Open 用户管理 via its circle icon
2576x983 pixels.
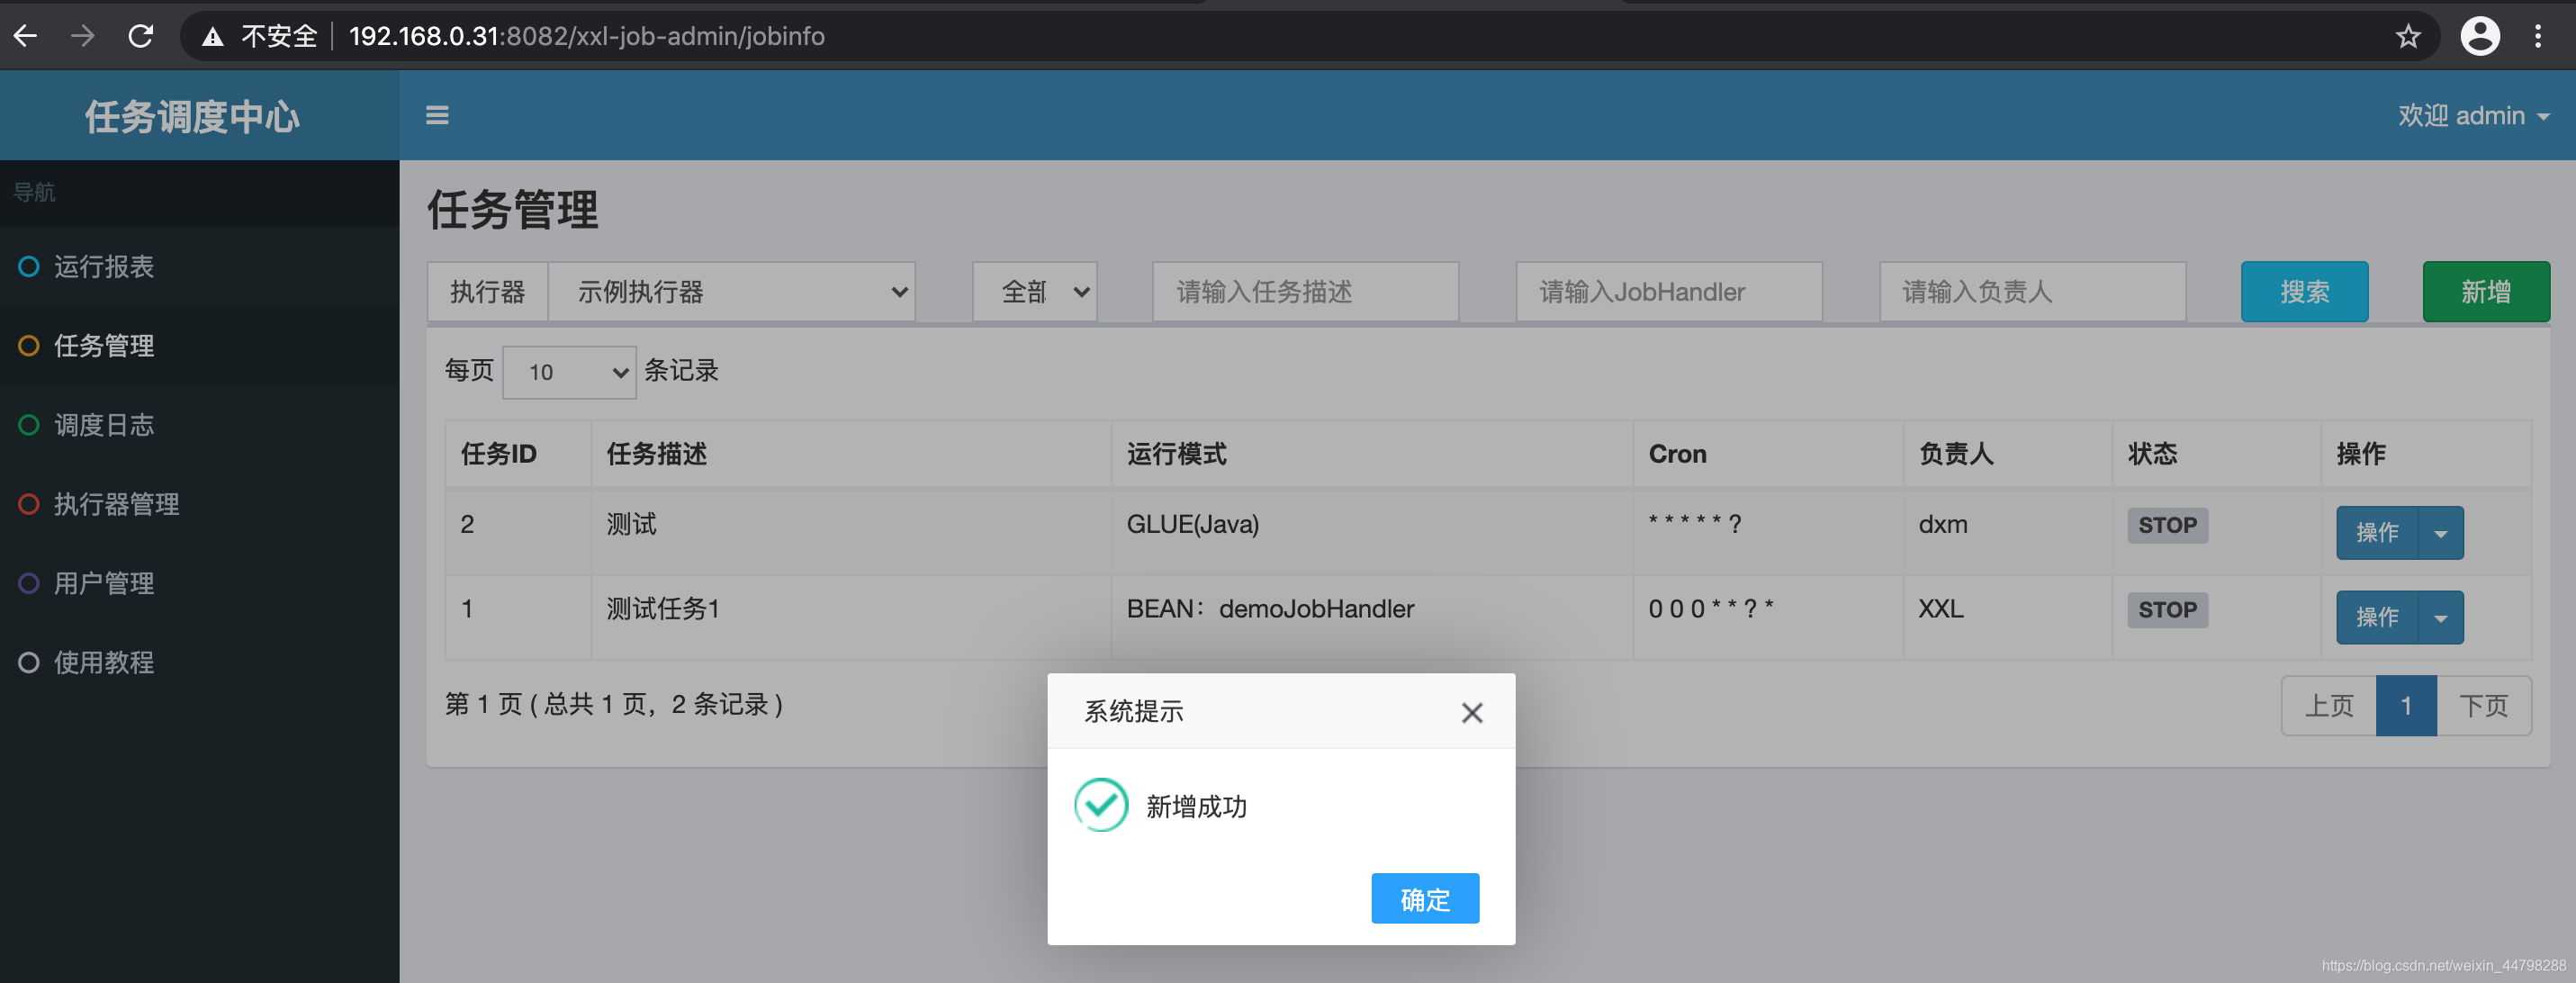pos(27,583)
